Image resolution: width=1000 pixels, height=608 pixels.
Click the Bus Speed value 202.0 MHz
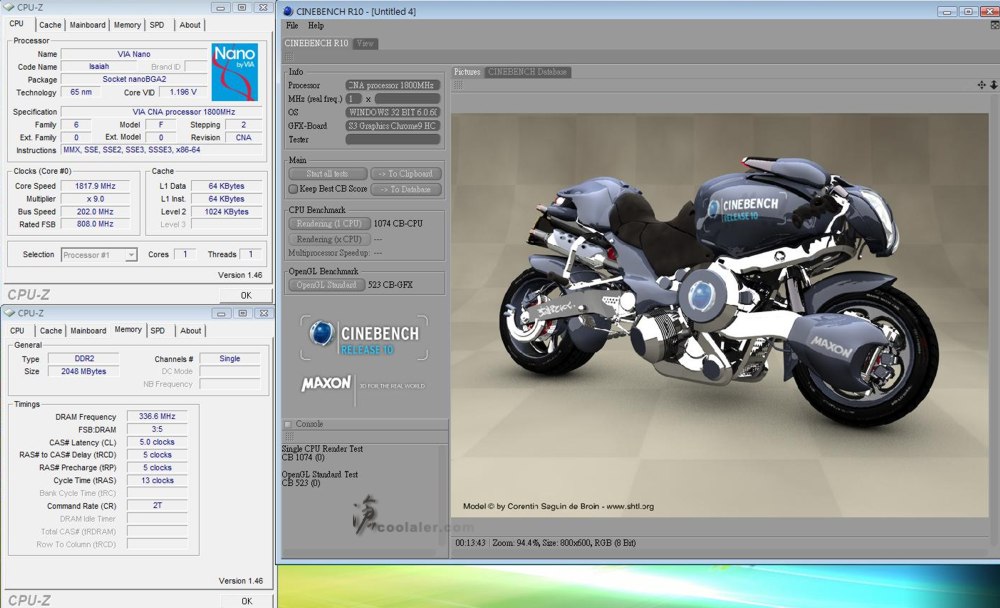(x=96, y=212)
